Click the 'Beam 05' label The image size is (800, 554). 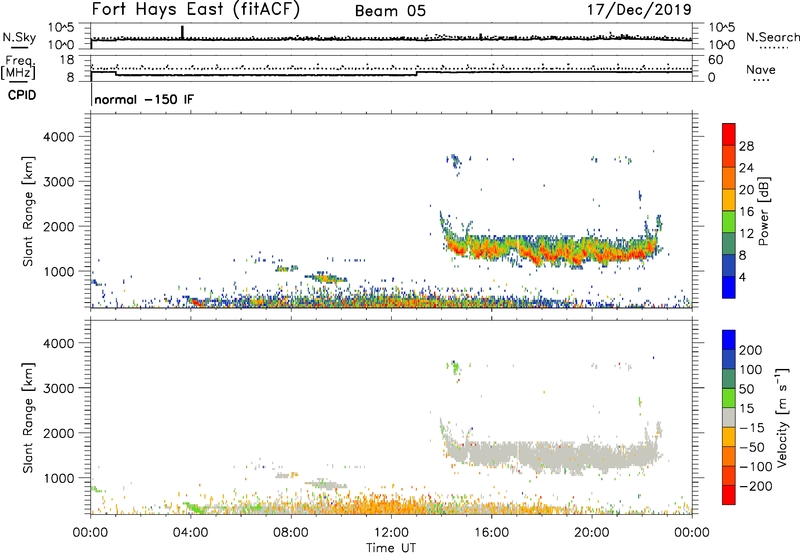(390, 11)
